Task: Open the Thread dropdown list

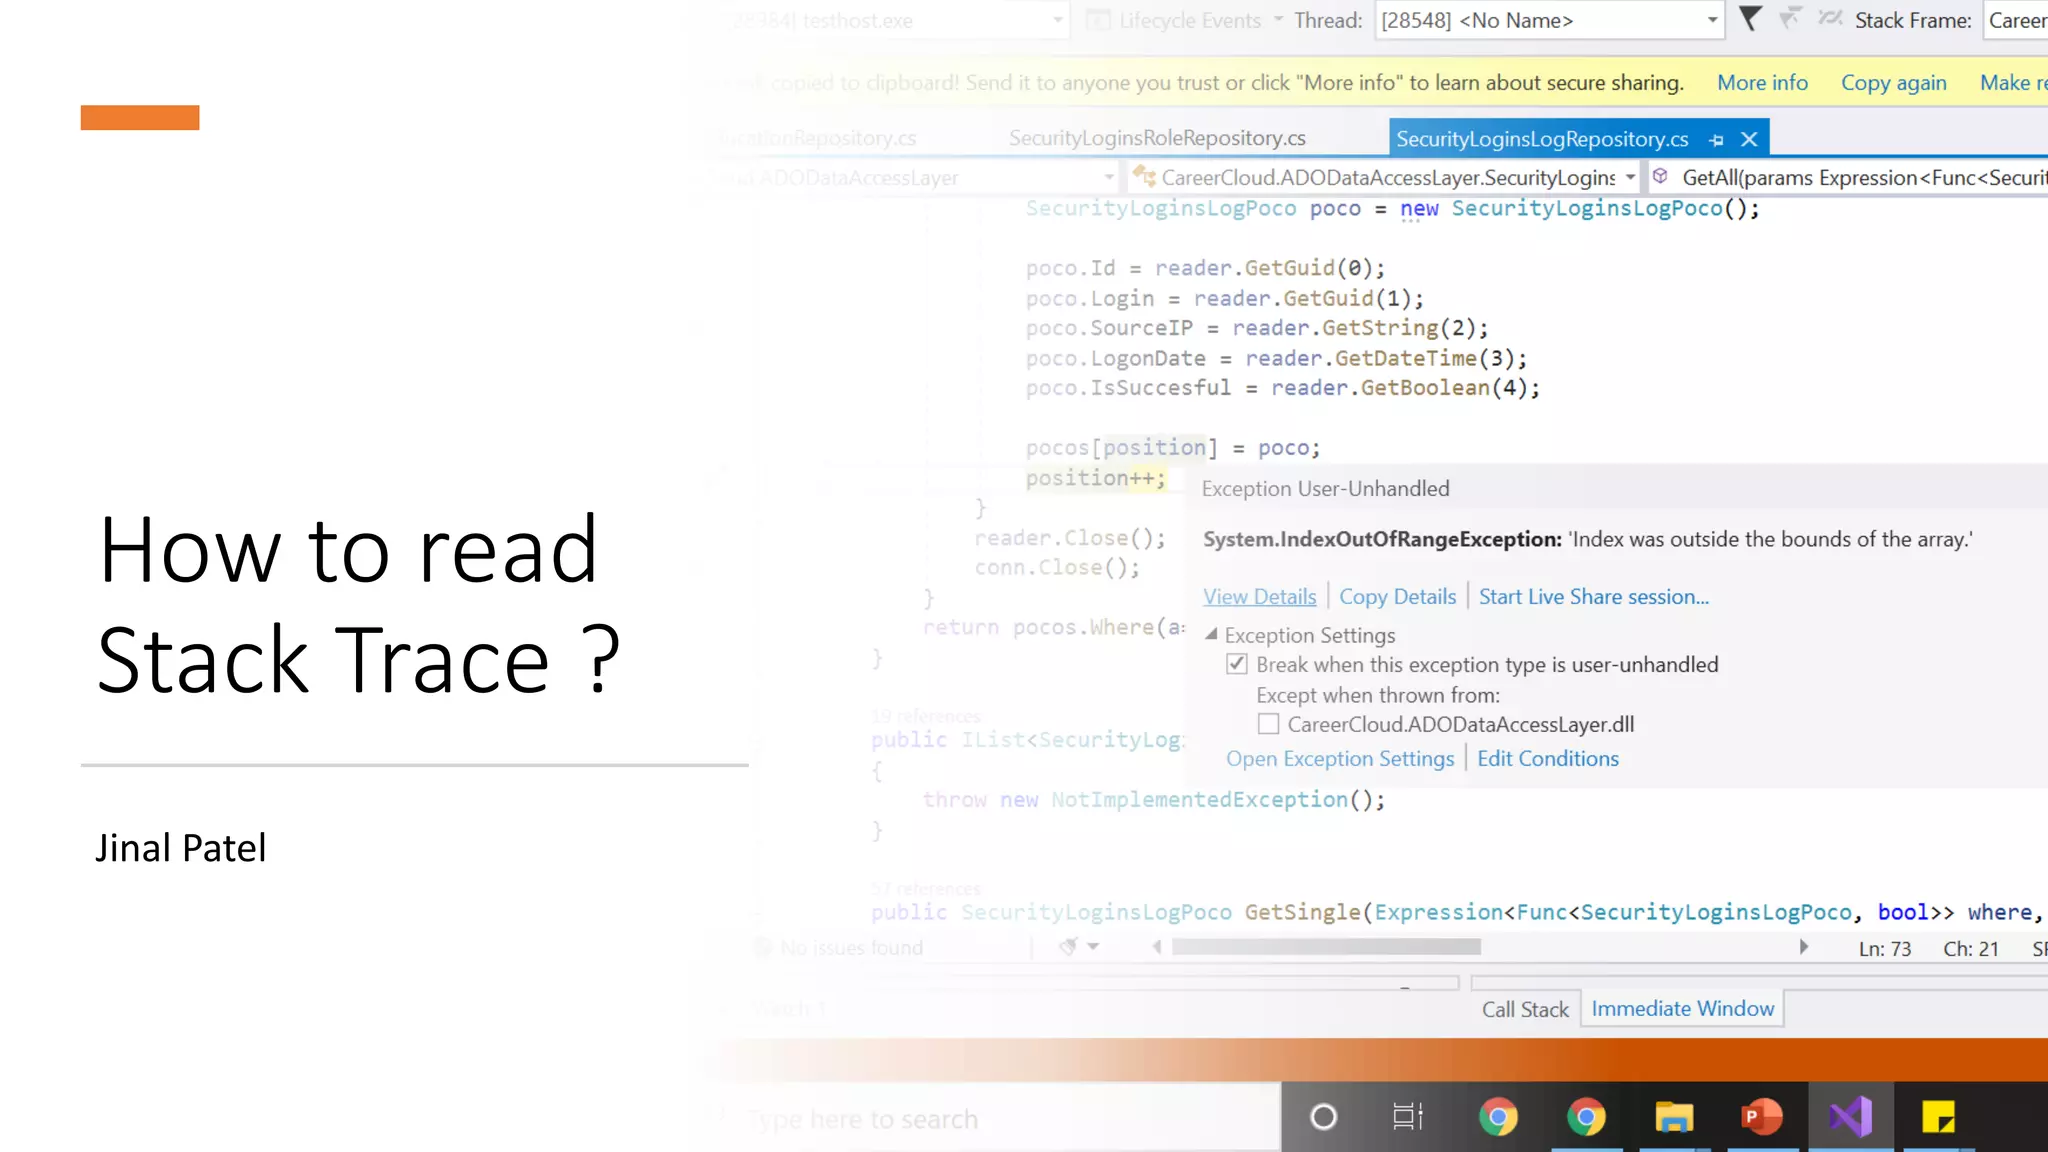Action: click(x=1712, y=20)
